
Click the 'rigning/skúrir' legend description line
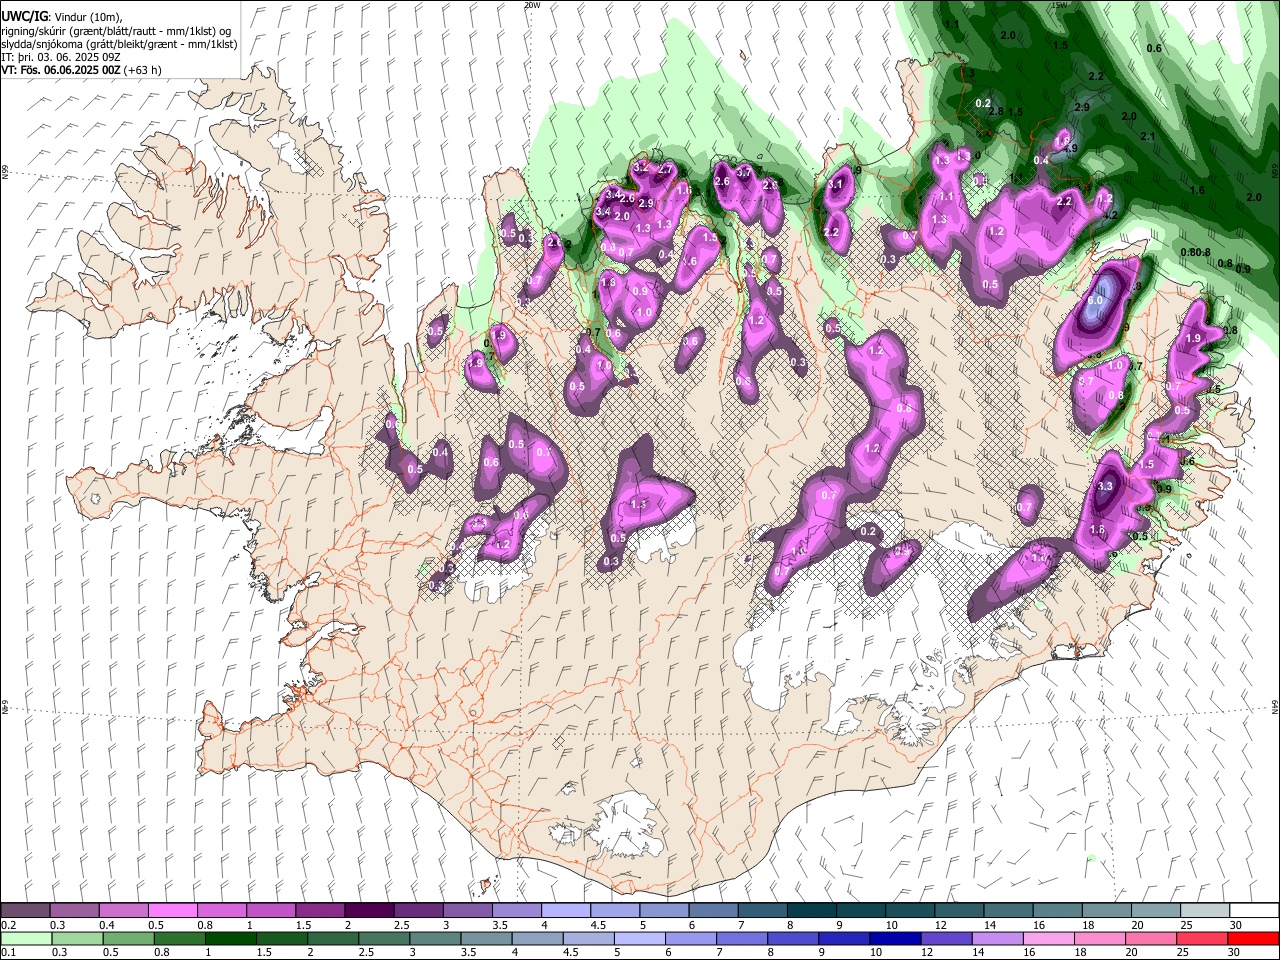pos(116,32)
